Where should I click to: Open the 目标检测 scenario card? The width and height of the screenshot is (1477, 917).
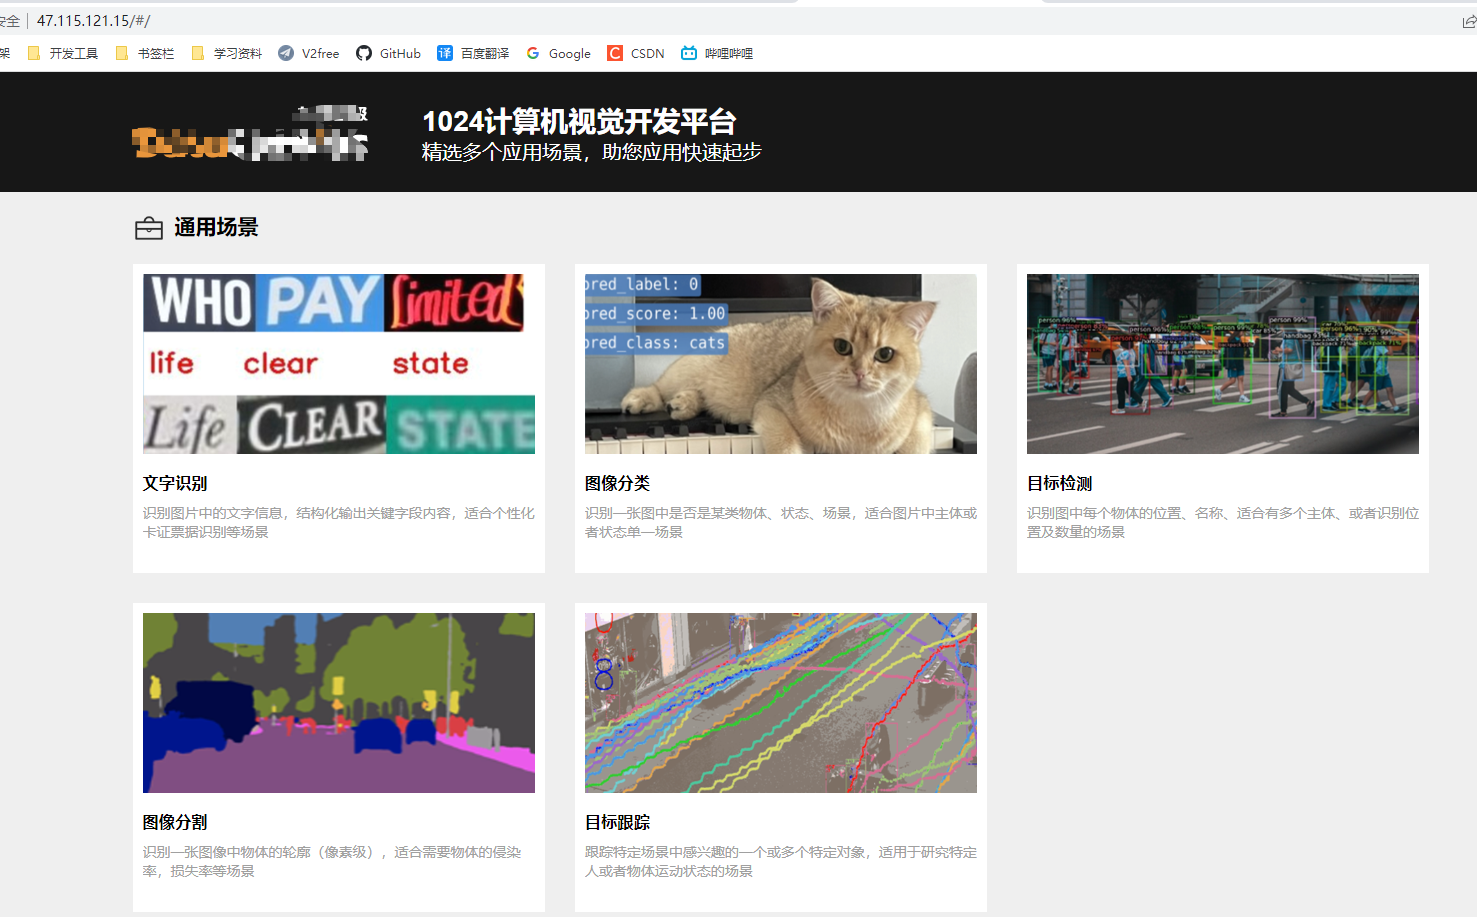(x=1222, y=418)
